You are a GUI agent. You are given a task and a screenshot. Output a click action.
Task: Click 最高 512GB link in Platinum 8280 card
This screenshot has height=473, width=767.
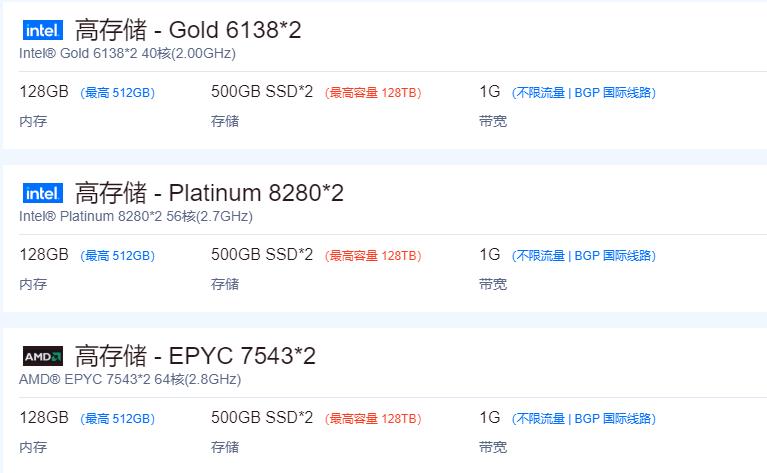coord(118,256)
